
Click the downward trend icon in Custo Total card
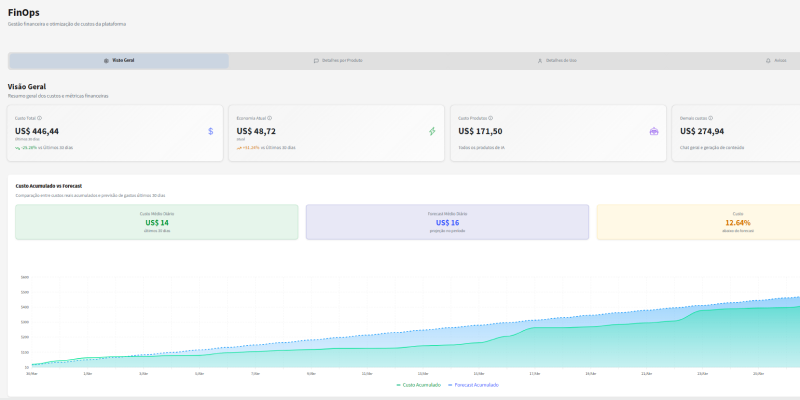click(17, 148)
